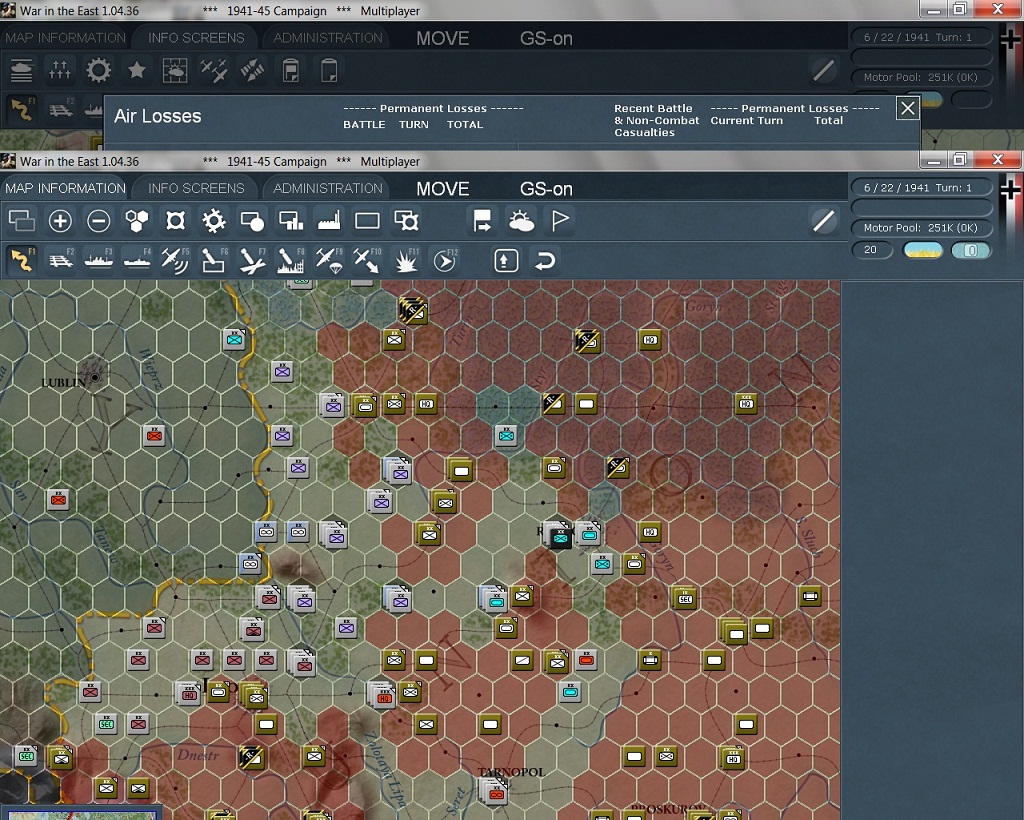Click the flag with arrow icon

tap(483, 221)
